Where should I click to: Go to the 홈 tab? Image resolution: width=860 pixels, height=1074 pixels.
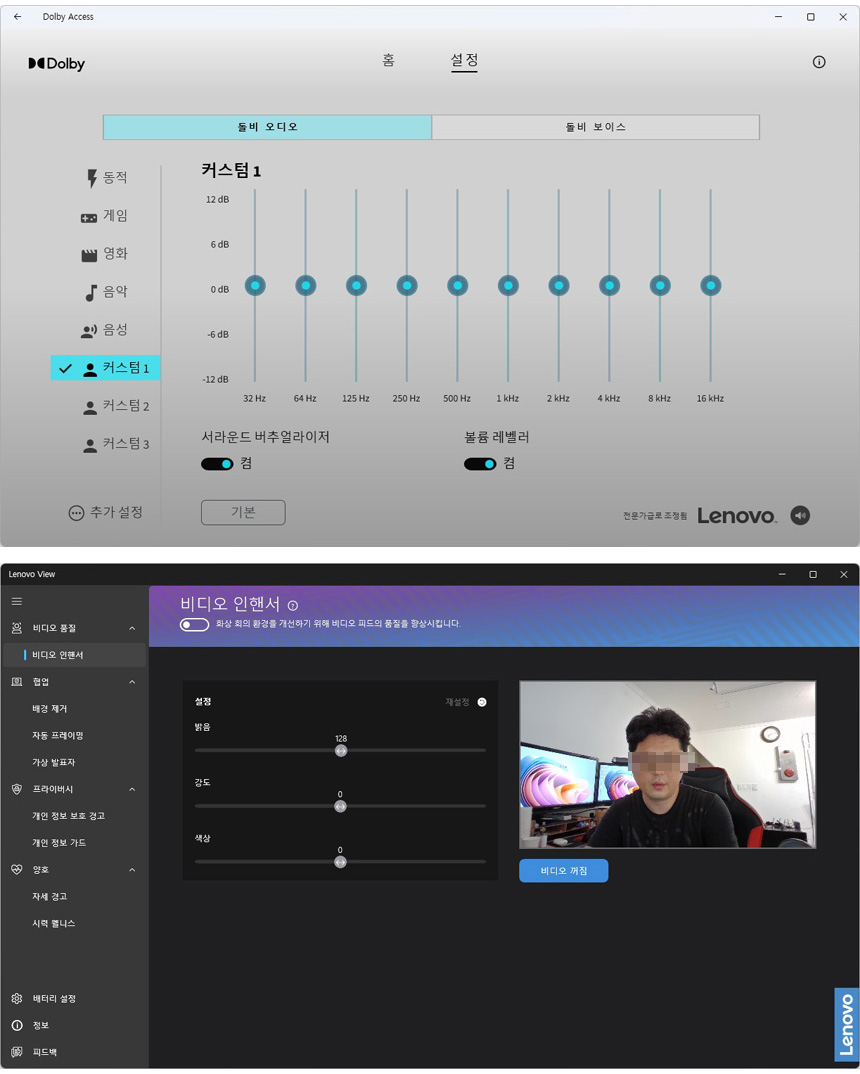pos(388,60)
